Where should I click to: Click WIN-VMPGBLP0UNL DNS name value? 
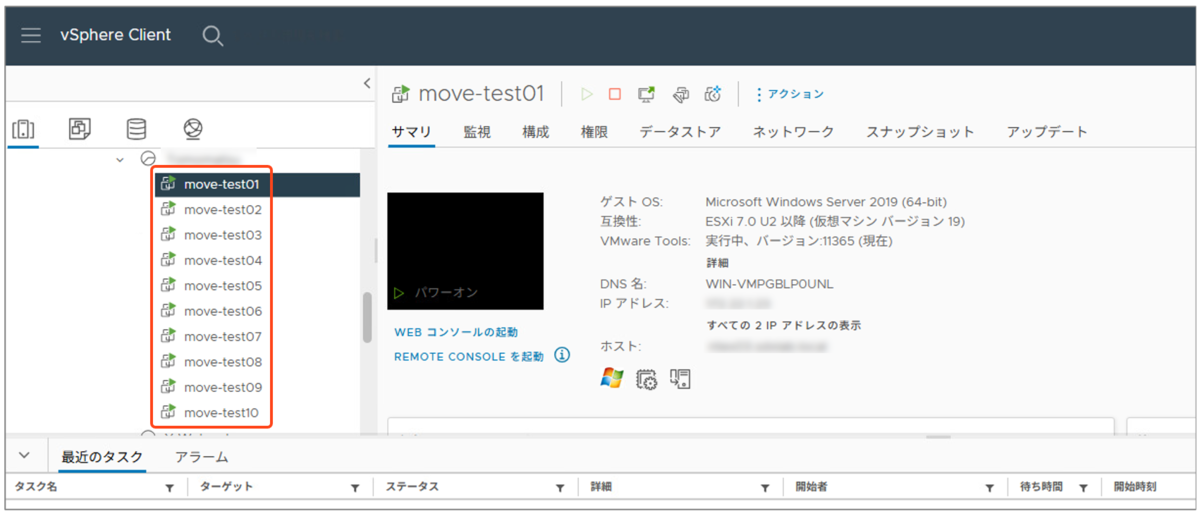click(769, 284)
